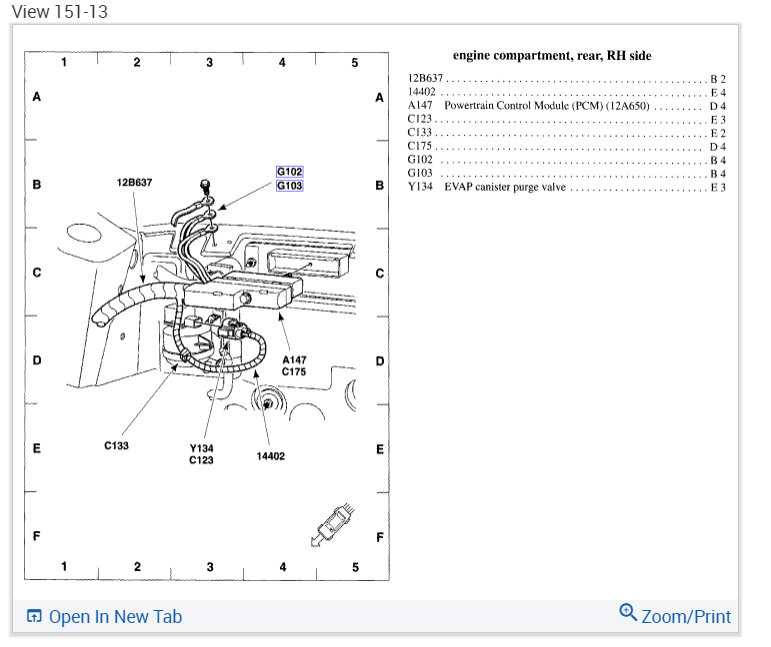Viewport: 771px width, 647px height.
Task: Click the G102 row in the legend list
Action: coord(566,160)
